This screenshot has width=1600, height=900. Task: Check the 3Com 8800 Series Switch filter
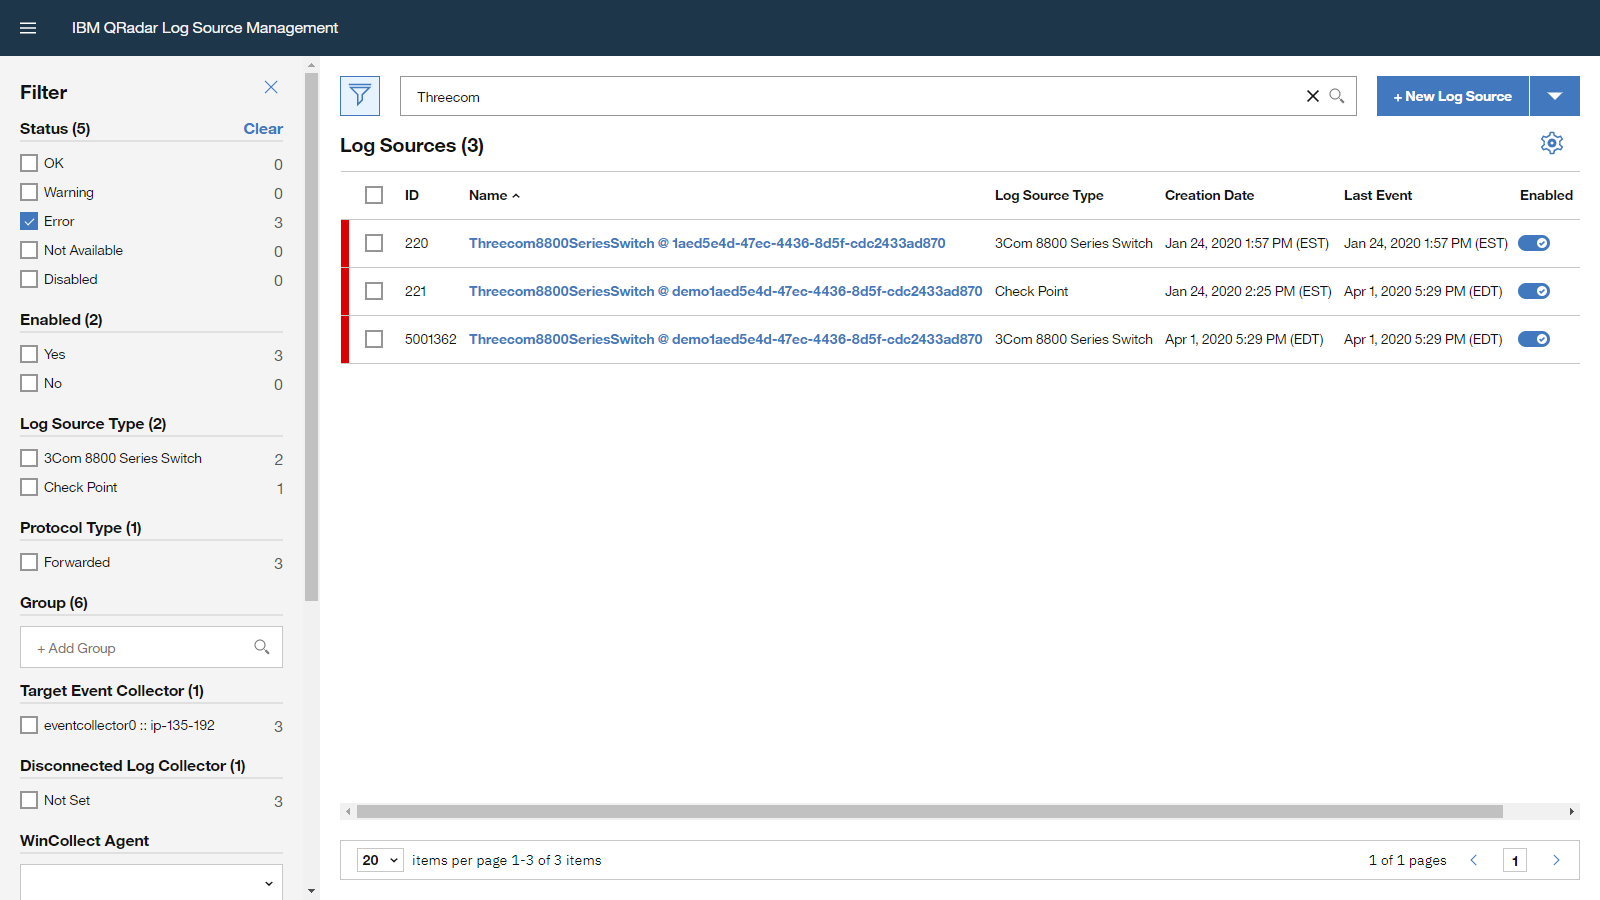click(x=29, y=457)
